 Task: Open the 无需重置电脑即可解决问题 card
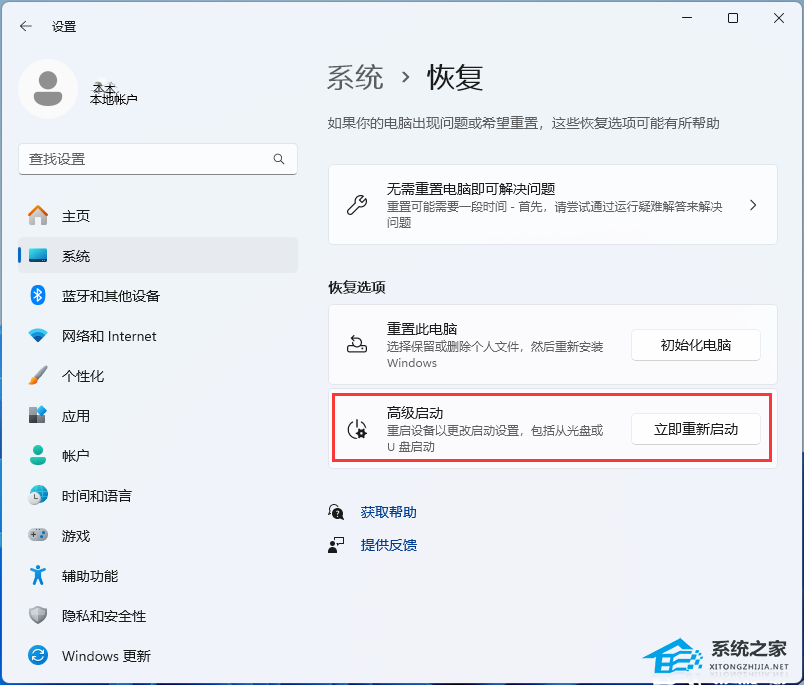click(553, 205)
